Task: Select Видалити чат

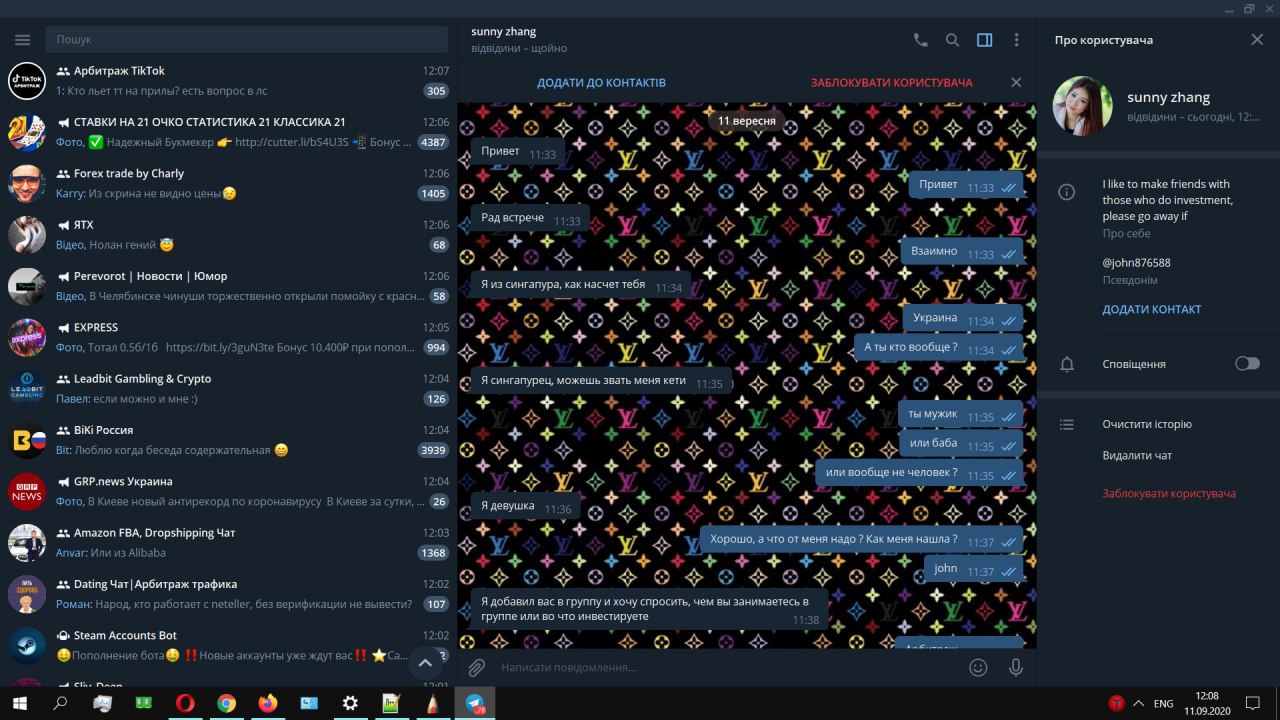Action: (1137, 456)
